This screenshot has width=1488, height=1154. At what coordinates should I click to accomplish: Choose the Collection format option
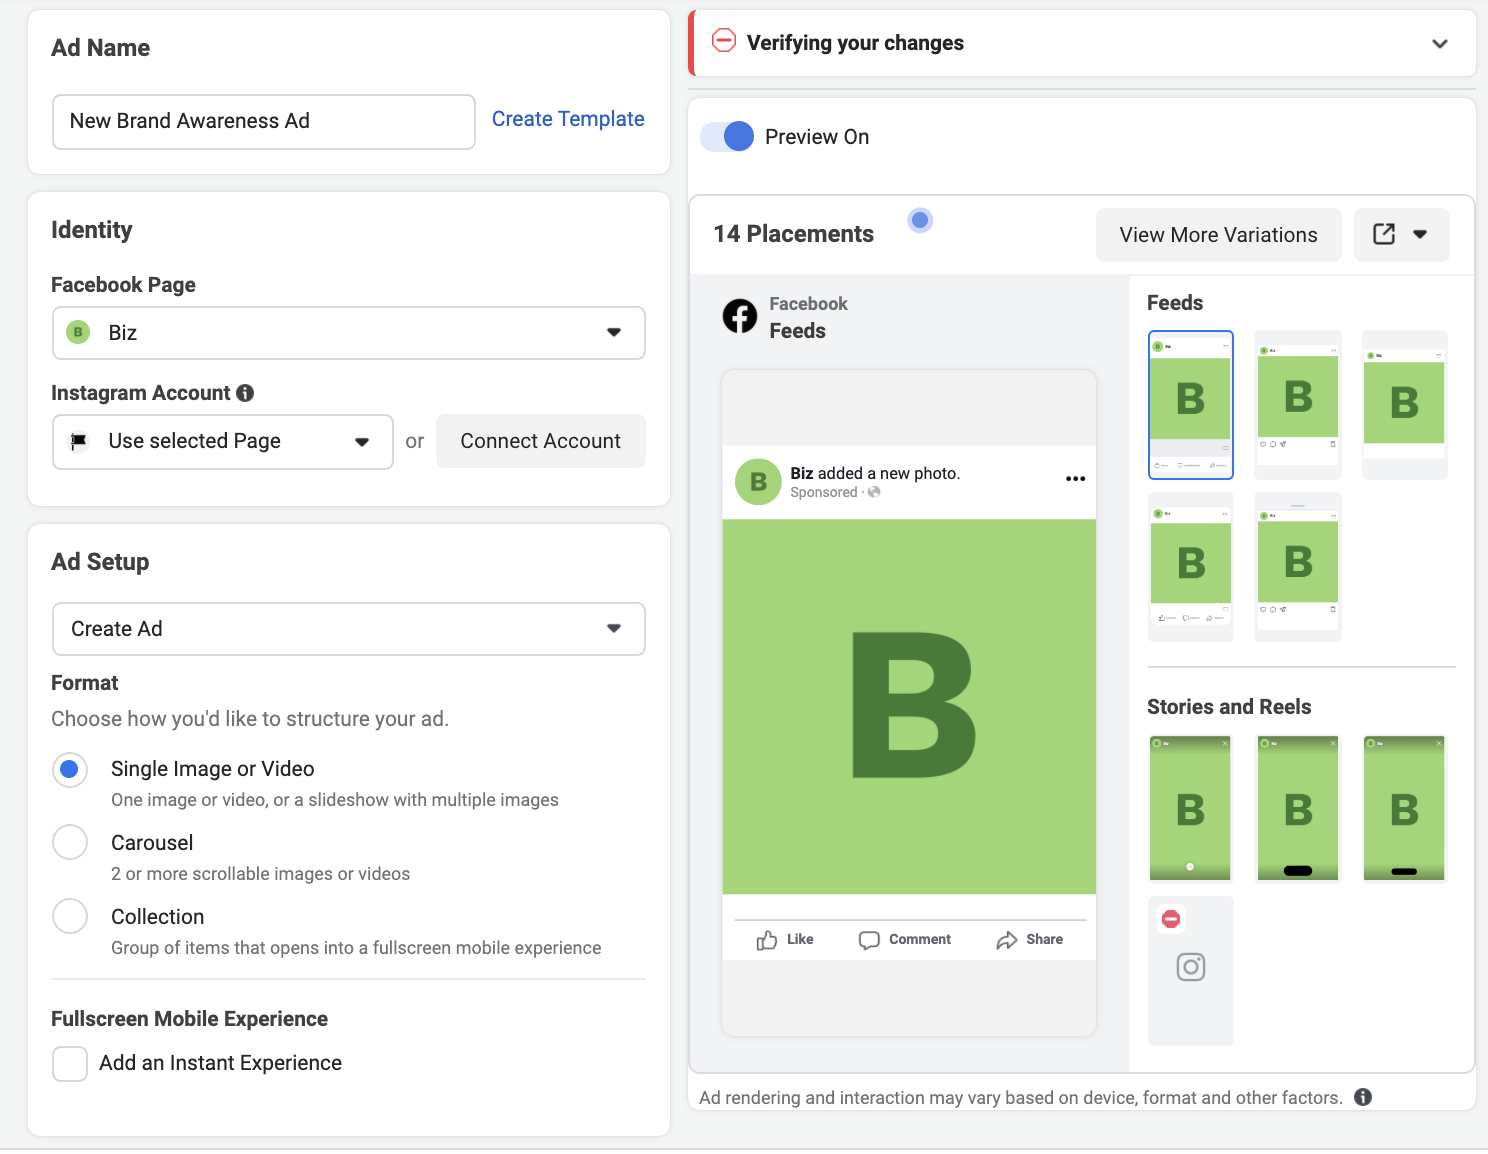click(70, 916)
